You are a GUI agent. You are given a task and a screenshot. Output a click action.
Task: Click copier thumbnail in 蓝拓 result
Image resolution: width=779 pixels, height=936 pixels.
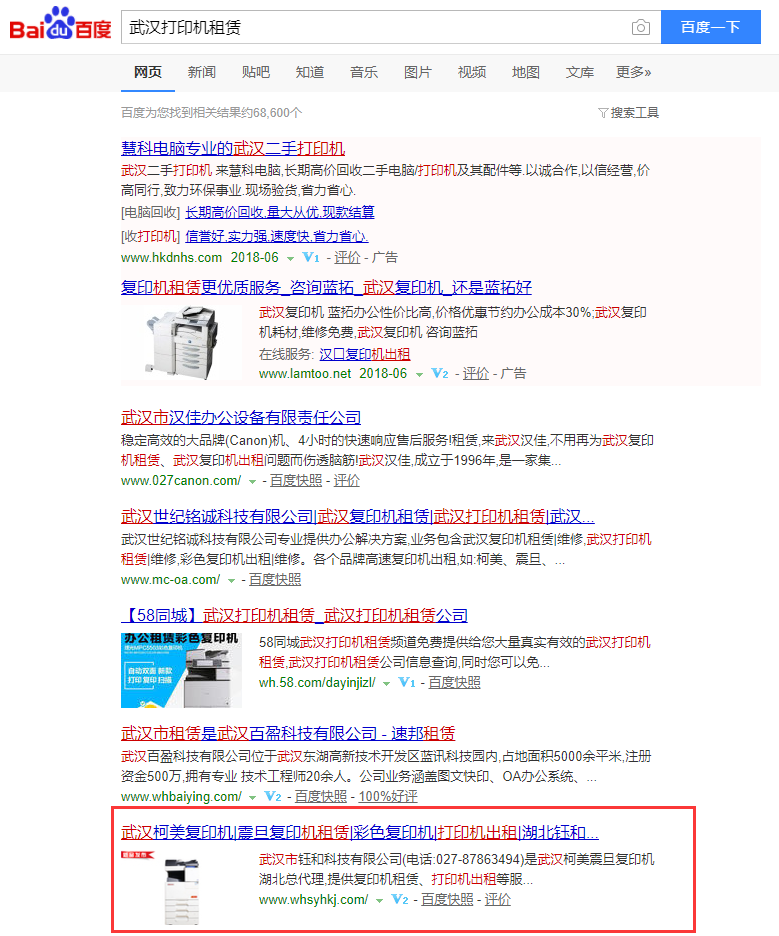pos(181,343)
